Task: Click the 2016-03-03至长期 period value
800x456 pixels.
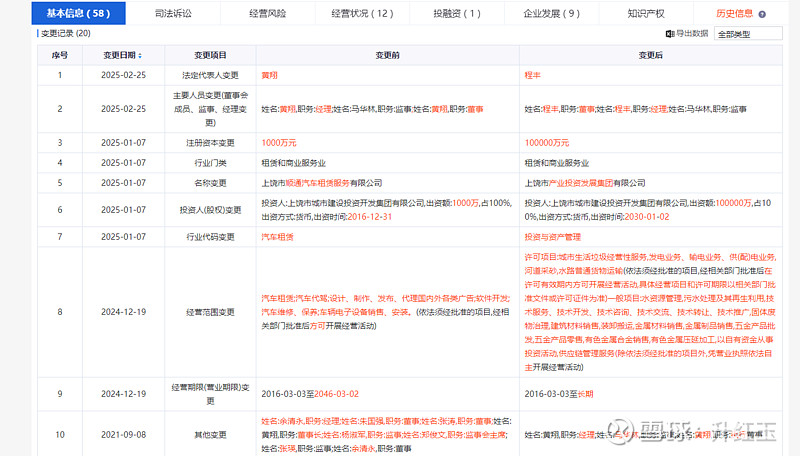Action: 559,394
